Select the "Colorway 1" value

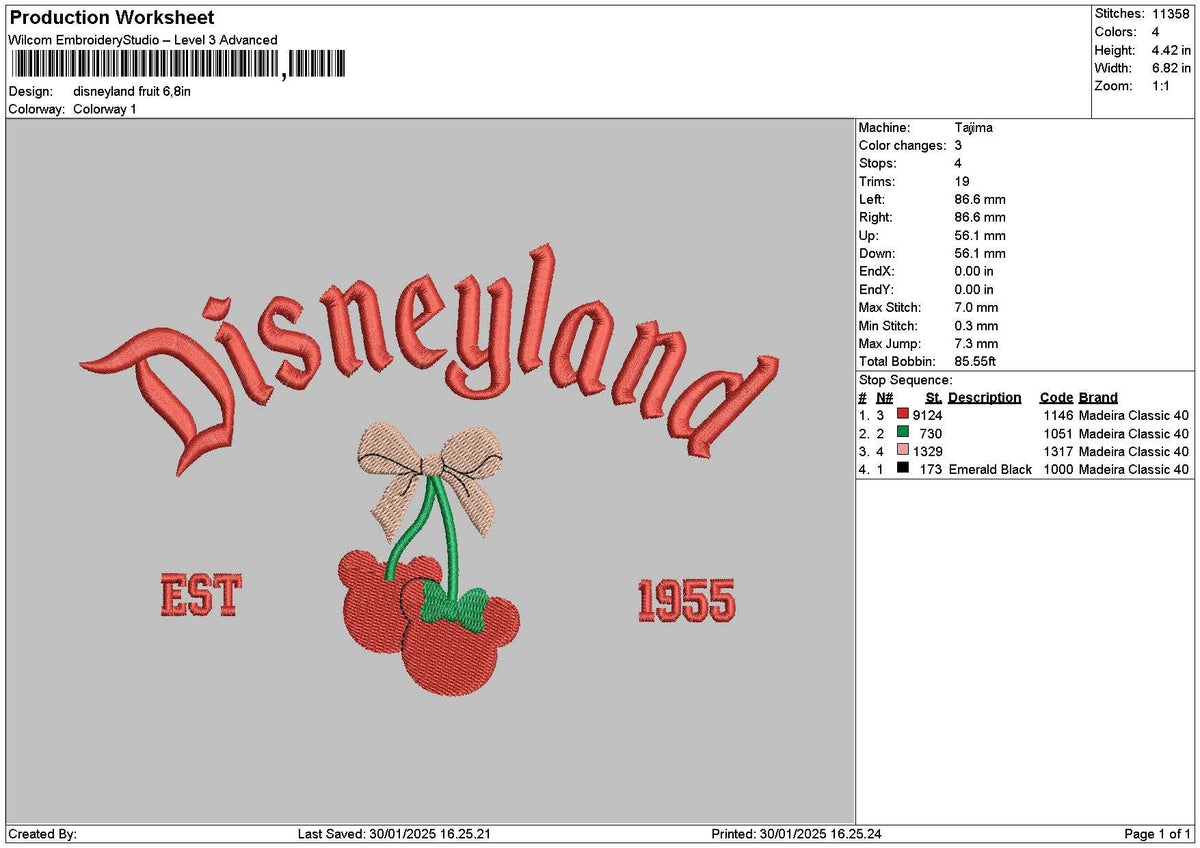(x=105, y=109)
